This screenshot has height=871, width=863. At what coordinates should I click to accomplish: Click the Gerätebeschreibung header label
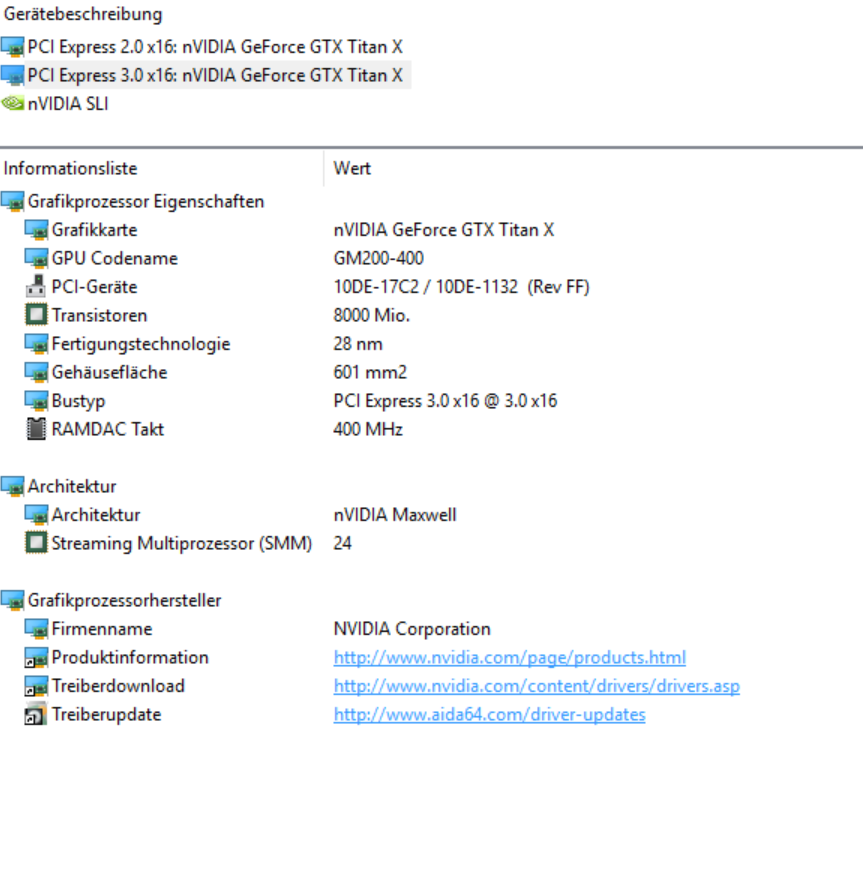pyautogui.click(x=83, y=14)
